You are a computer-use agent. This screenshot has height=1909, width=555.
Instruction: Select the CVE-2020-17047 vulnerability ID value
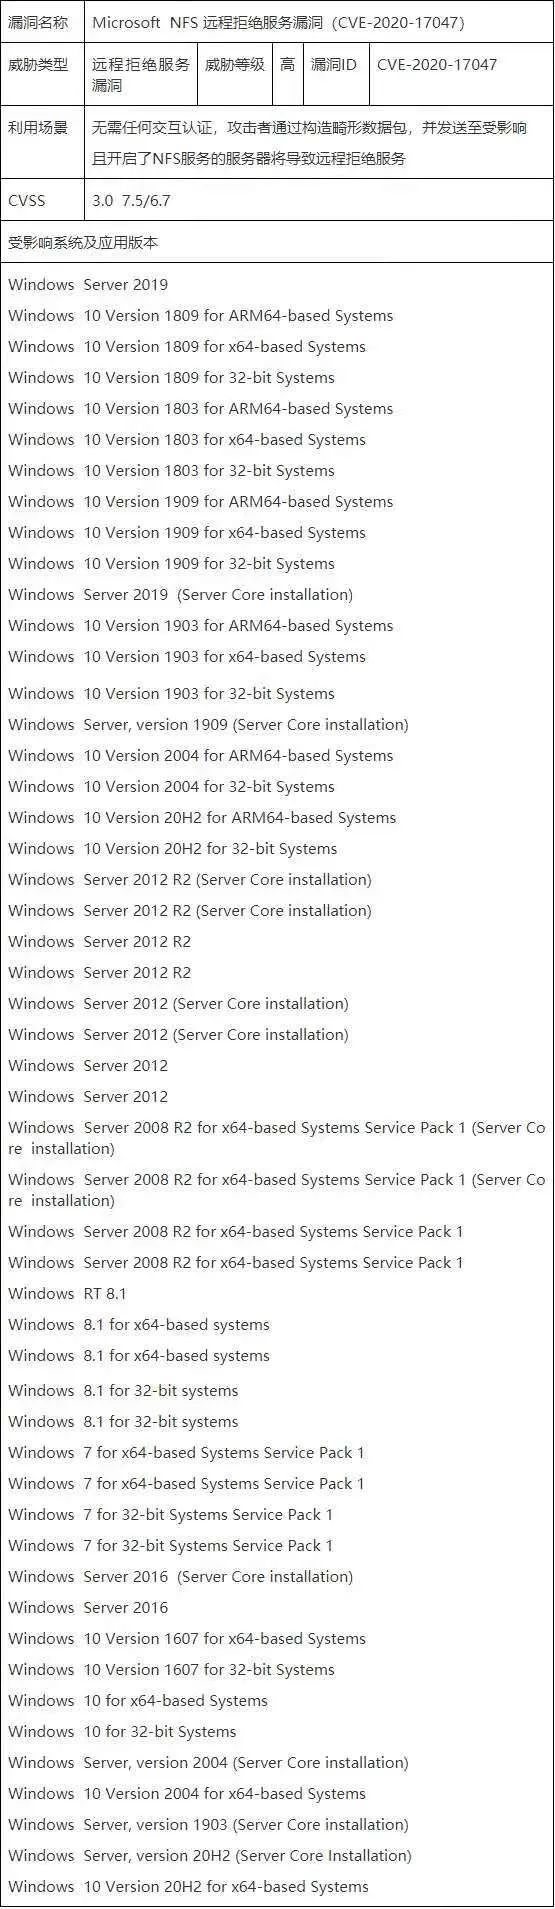pos(437,65)
